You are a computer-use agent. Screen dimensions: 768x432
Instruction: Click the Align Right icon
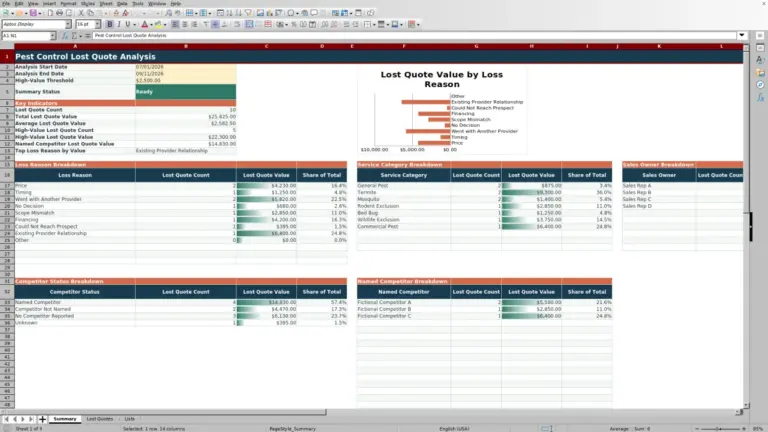[x=194, y=24]
